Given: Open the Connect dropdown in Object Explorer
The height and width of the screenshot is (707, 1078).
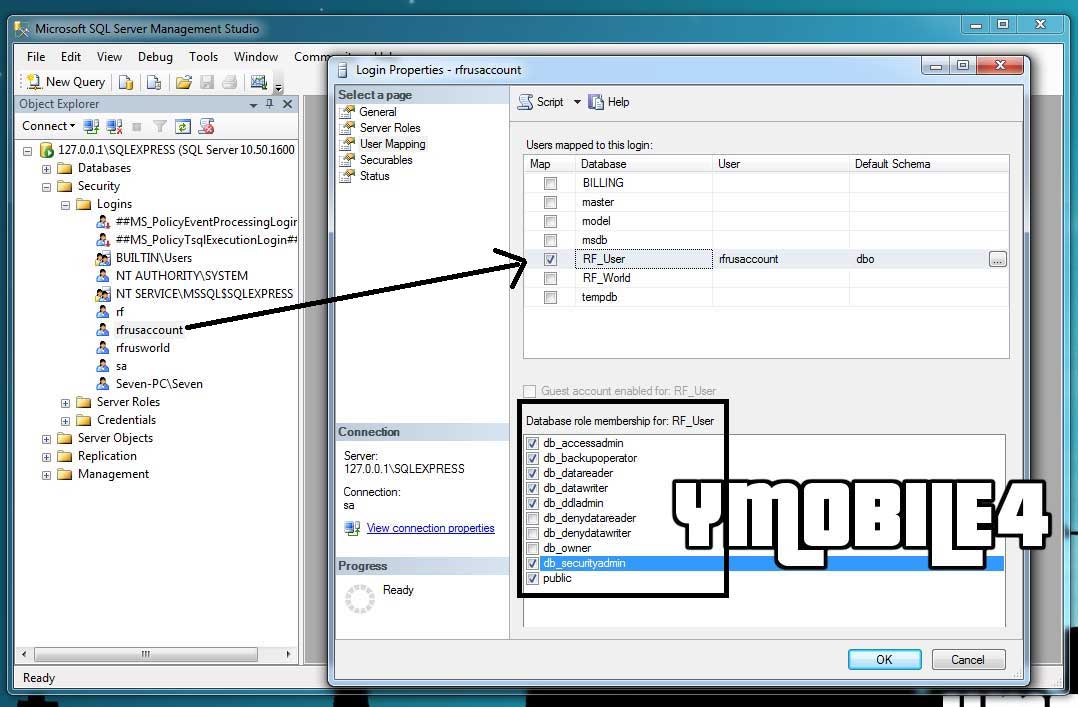Looking at the screenshot, I should click(x=48, y=126).
